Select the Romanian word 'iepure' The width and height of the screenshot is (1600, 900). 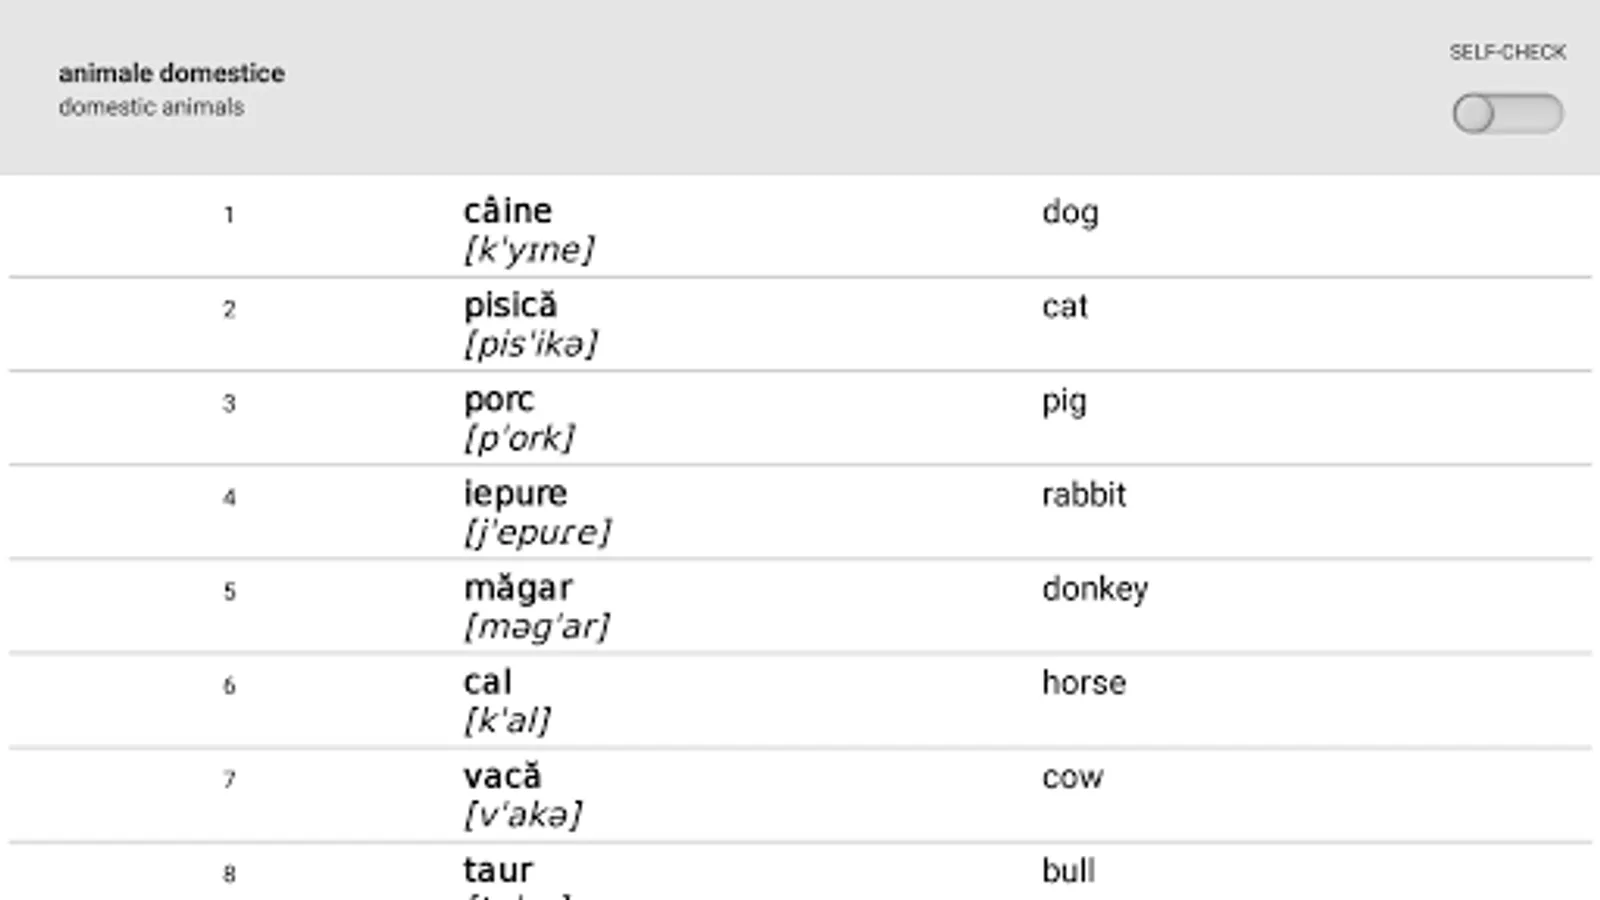515,493
